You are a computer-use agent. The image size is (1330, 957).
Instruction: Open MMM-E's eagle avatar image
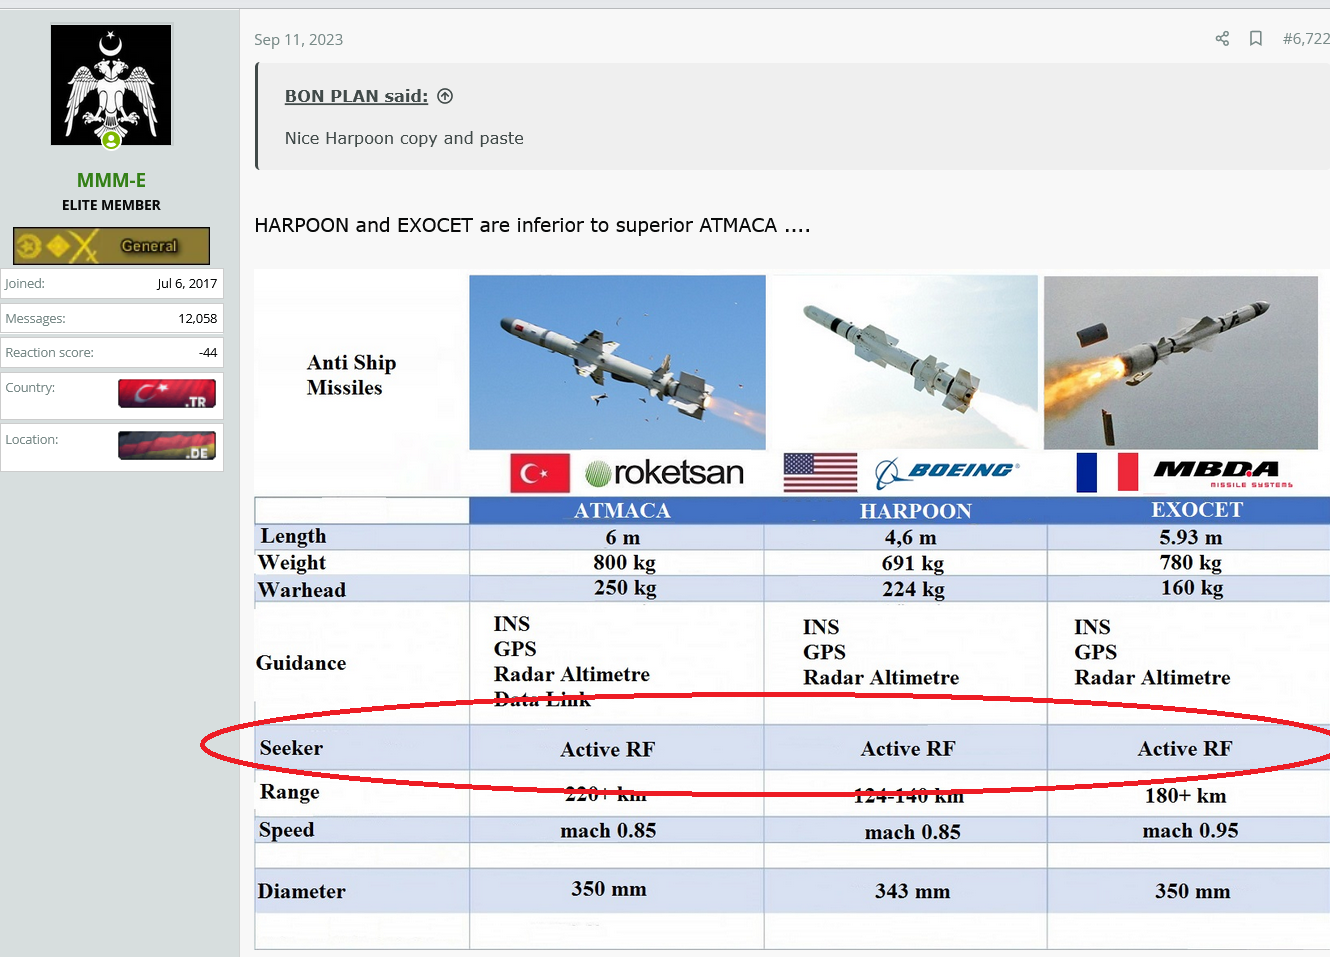[x=111, y=85]
